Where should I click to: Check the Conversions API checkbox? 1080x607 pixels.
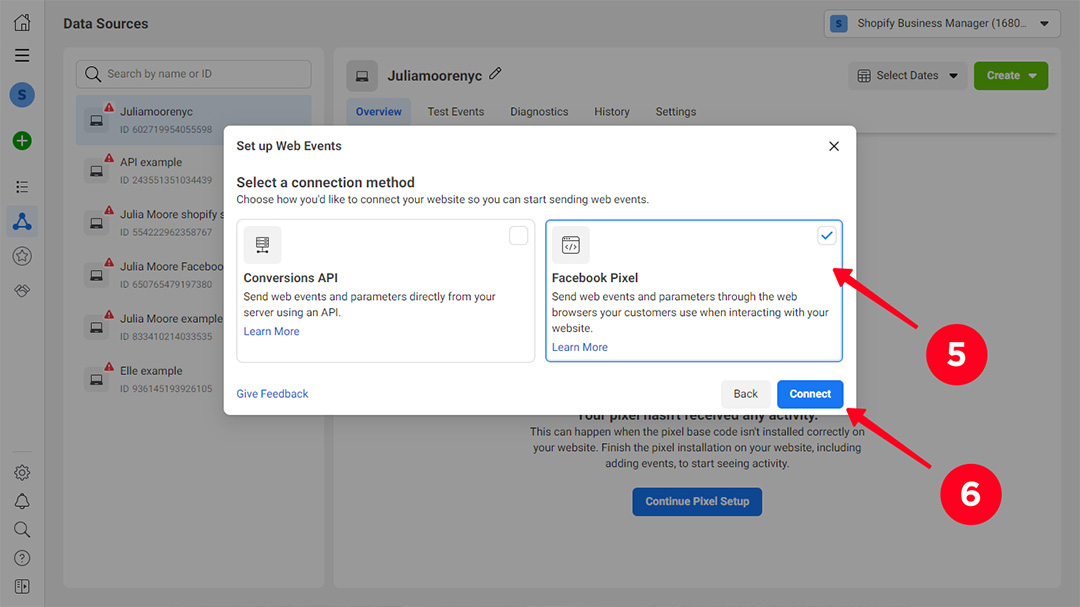(519, 236)
